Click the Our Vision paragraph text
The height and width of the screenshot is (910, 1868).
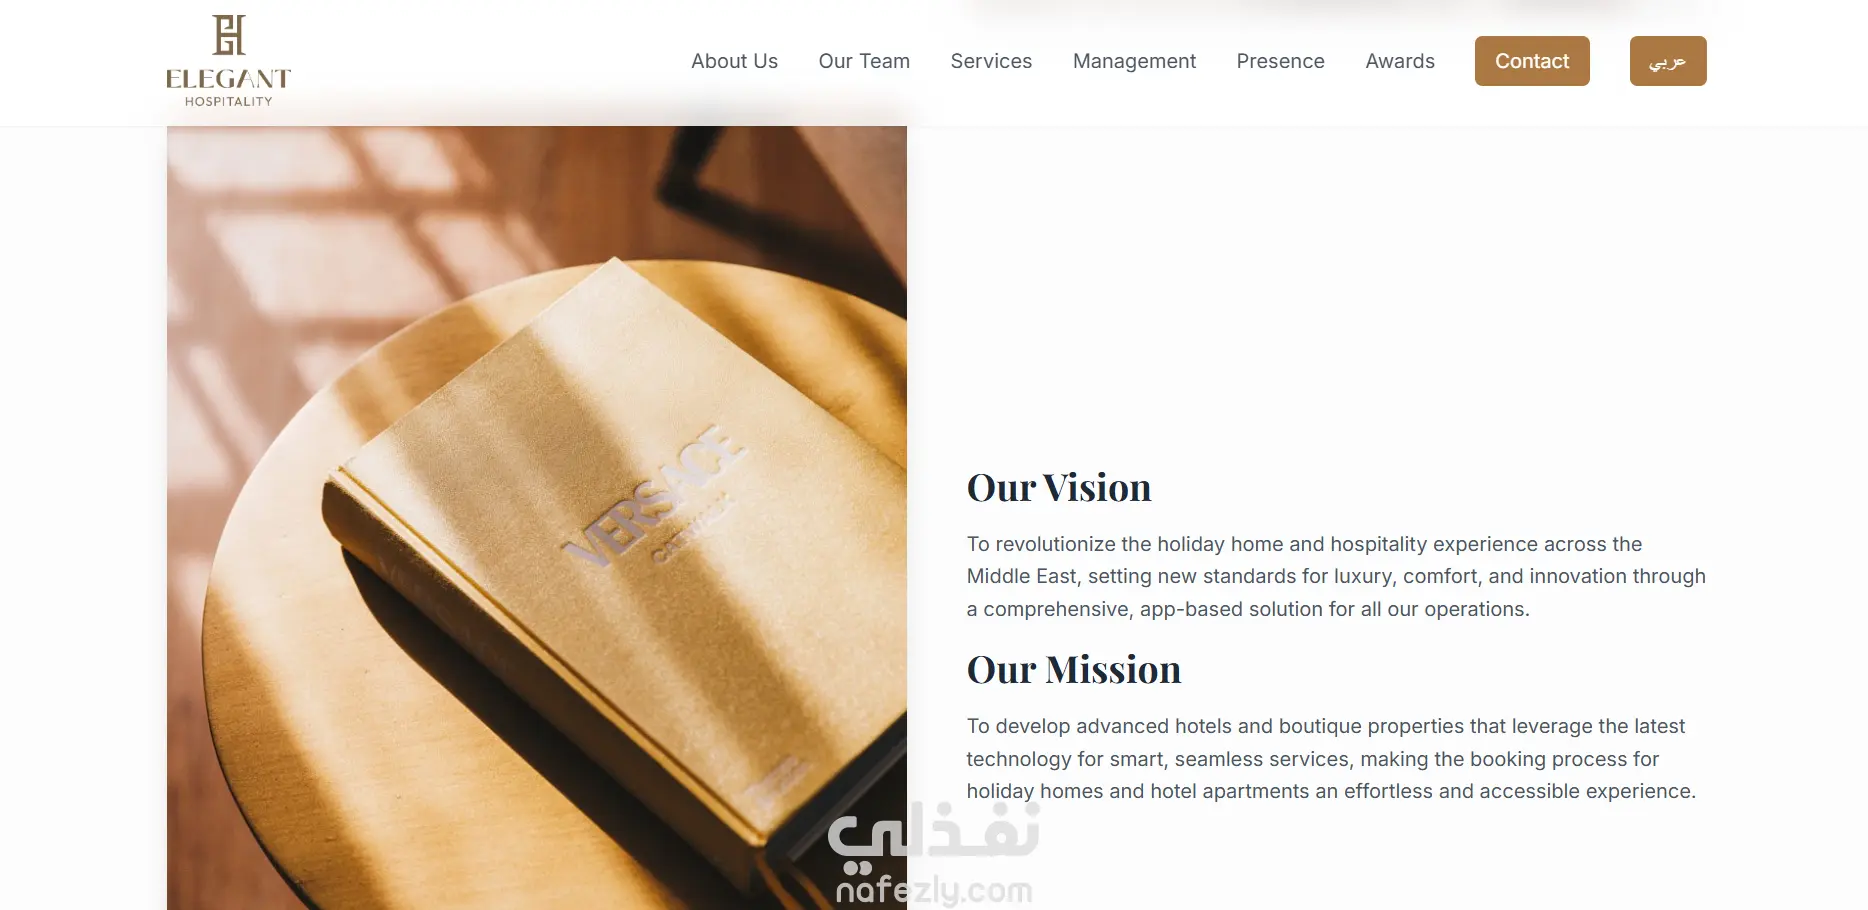(1336, 577)
